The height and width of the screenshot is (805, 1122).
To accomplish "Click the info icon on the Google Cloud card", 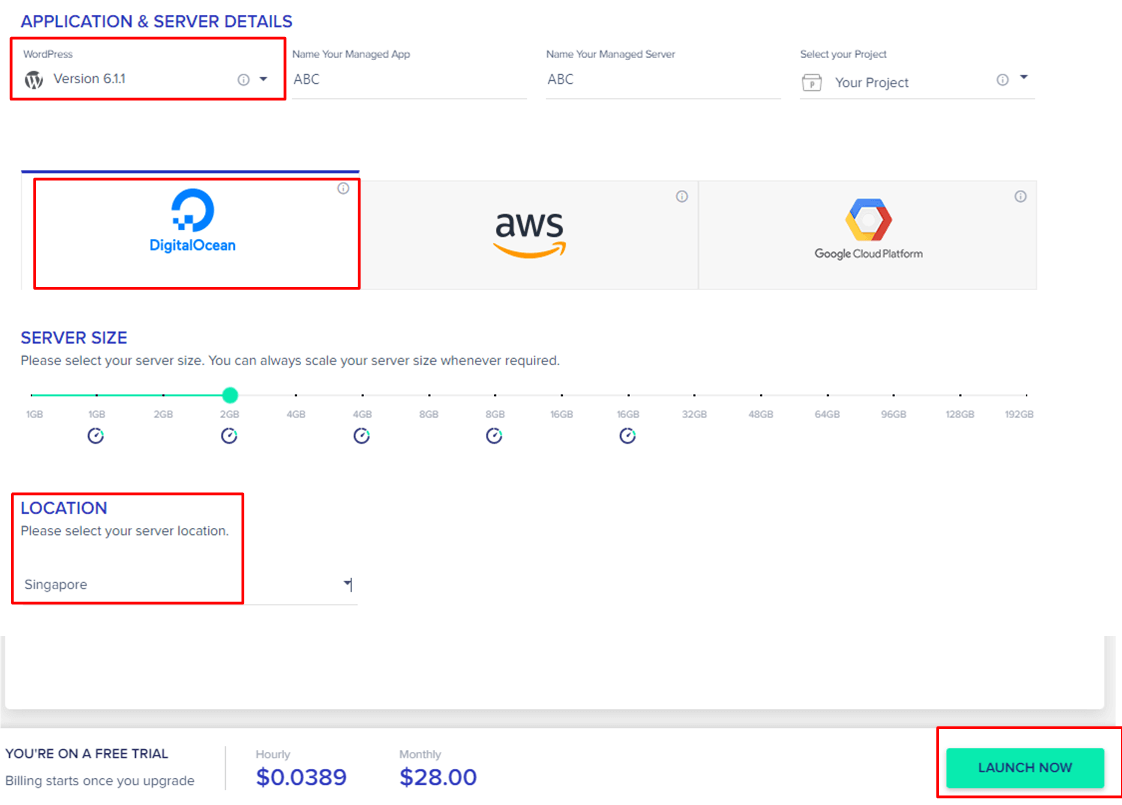I will (x=1020, y=196).
